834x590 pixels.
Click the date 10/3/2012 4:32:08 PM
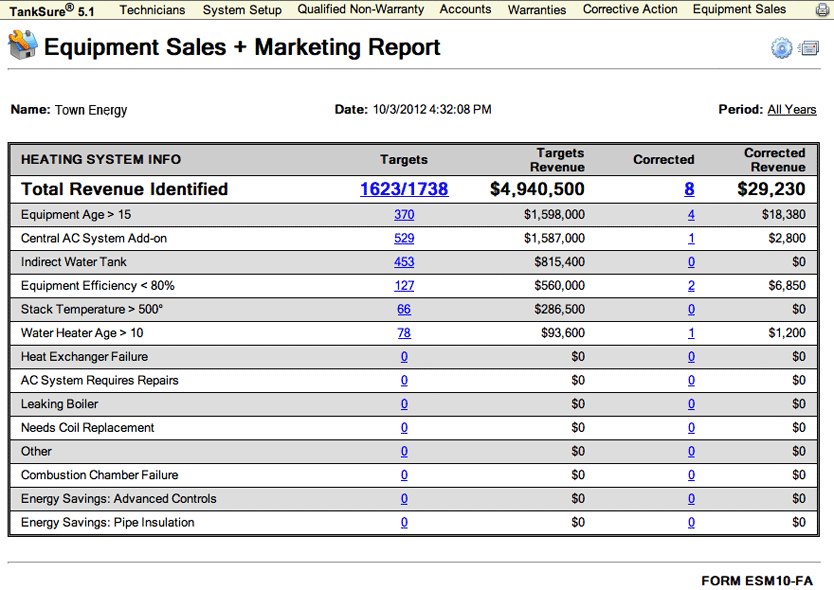[x=432, y=110]
